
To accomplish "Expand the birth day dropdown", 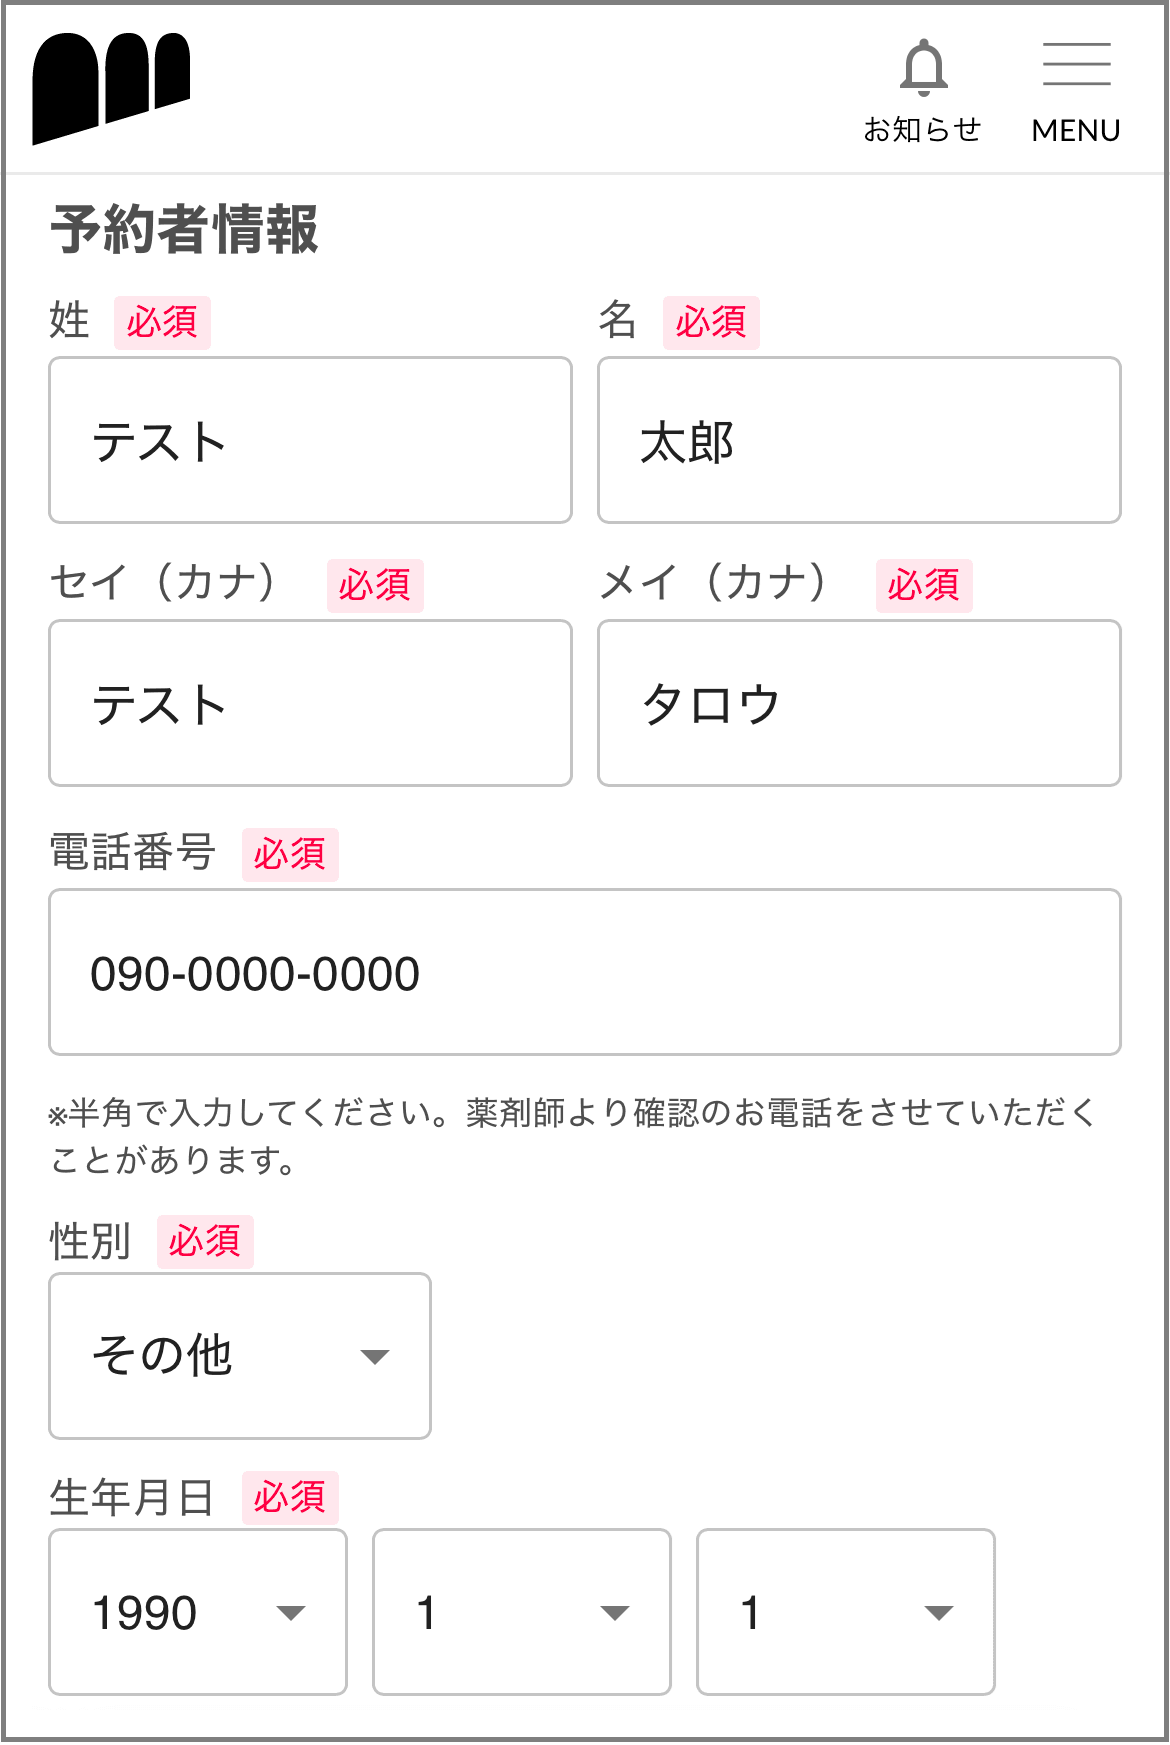I will (x=845, y=1612).
